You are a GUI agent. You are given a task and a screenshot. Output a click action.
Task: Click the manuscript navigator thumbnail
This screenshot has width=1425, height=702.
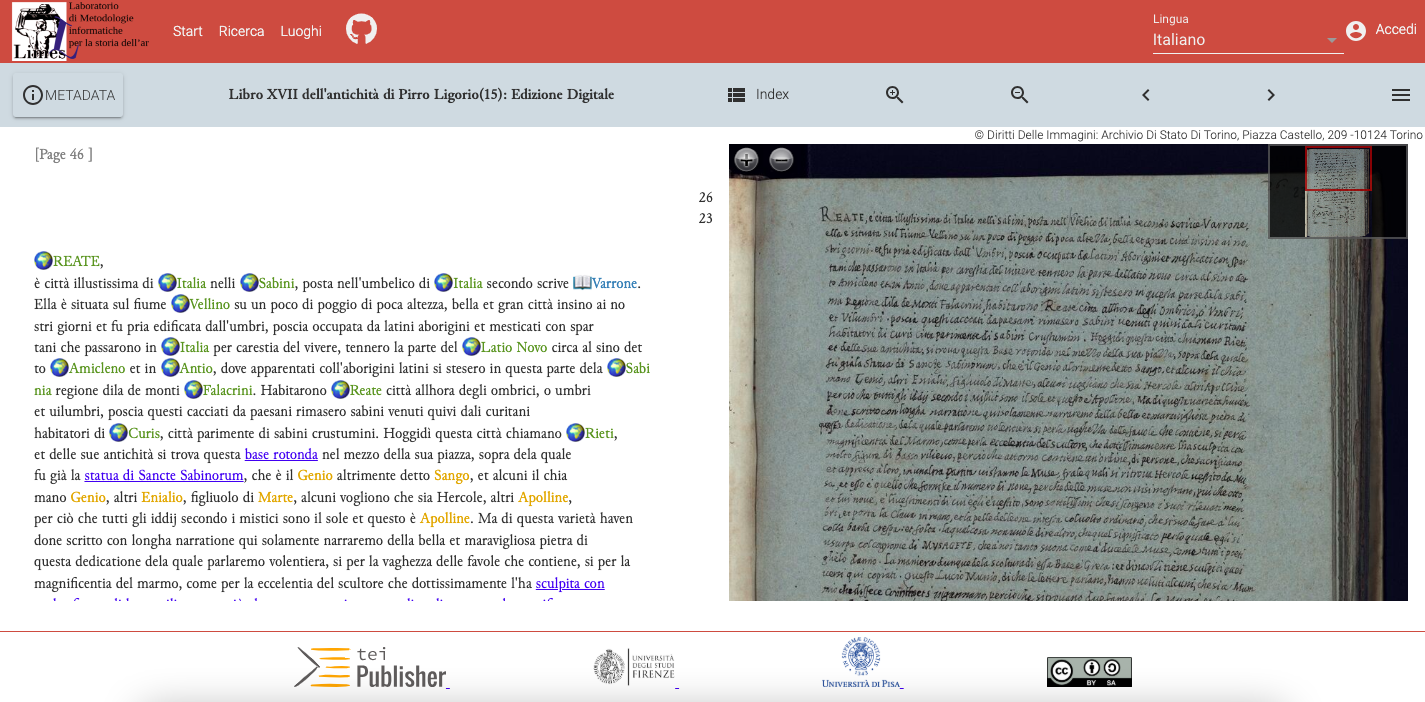click(1337, 191)
